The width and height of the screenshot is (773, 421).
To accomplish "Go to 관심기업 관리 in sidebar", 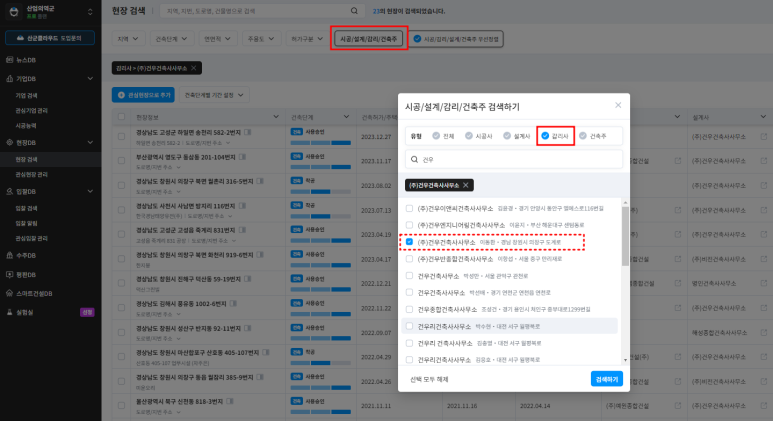I will tap(31, 110).
